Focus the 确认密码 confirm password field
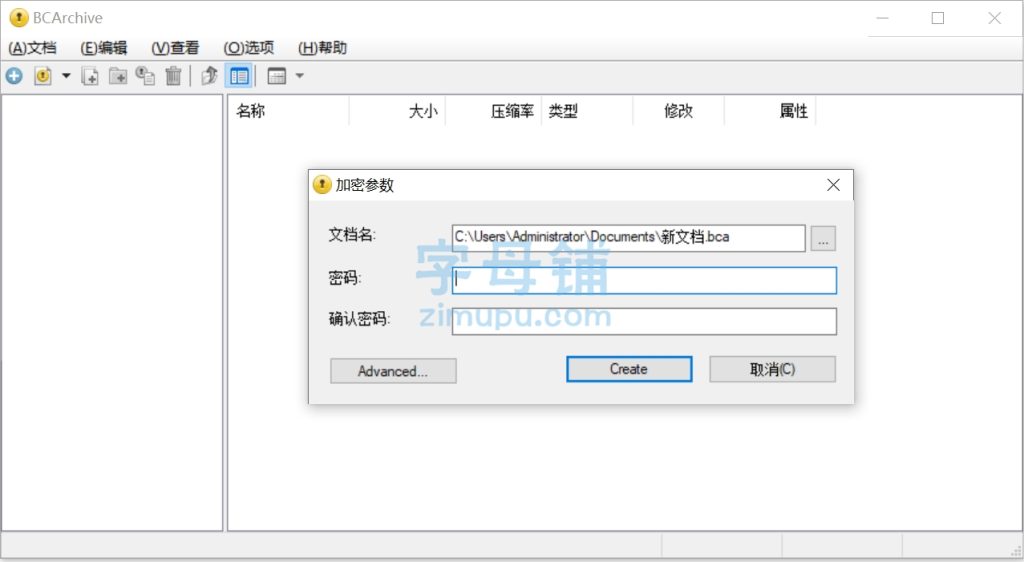This screenshot has width=1024, height=562. (x=644, y=321)
